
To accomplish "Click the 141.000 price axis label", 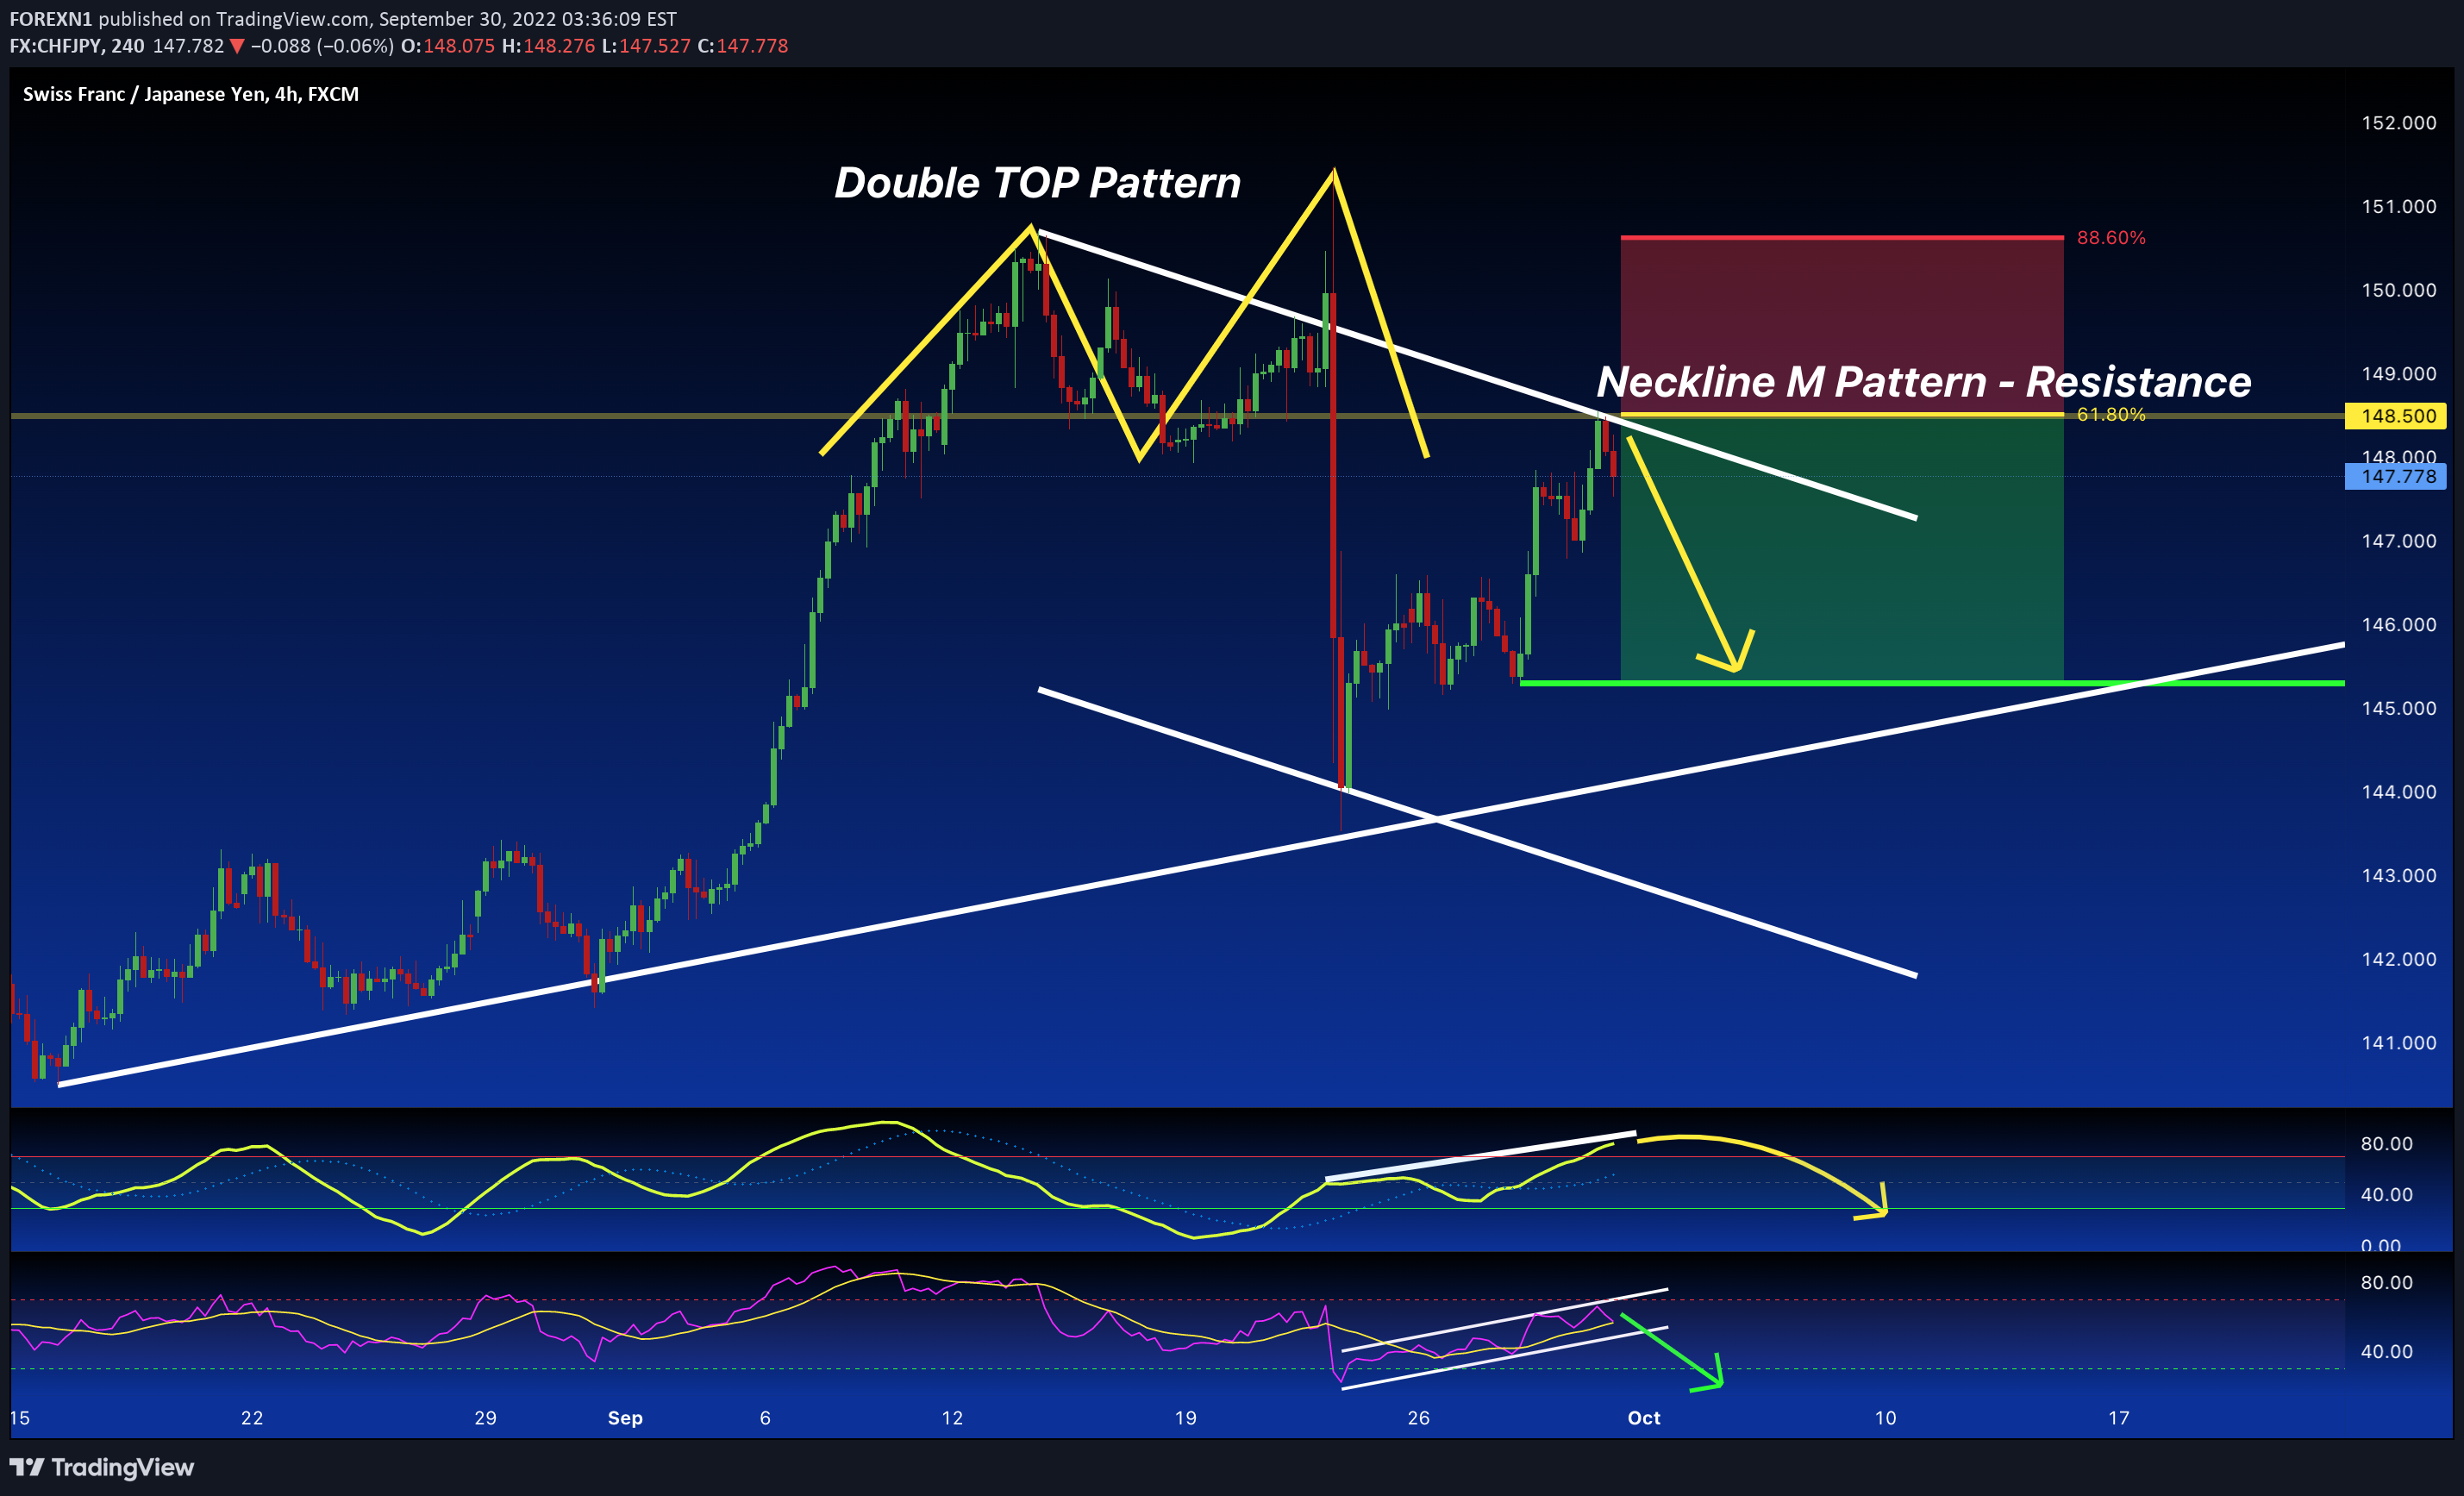I will point(2399,1043).
